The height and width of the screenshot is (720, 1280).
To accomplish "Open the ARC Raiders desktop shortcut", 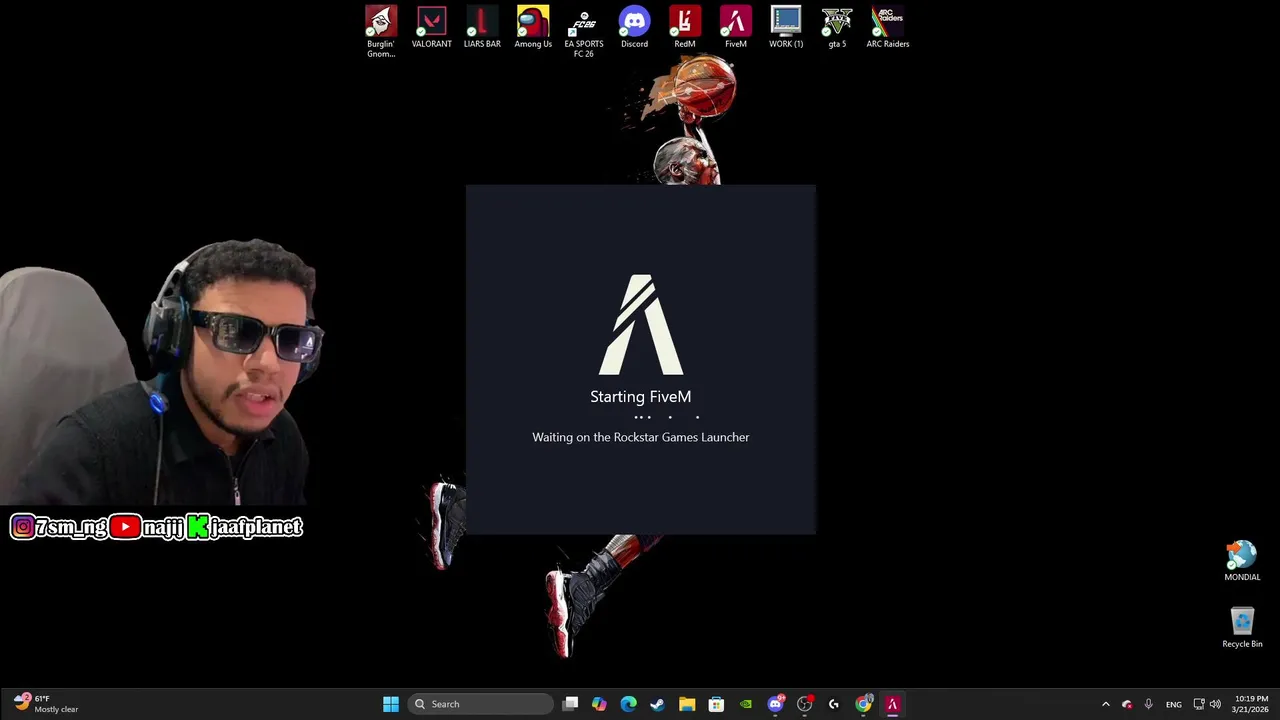I will pos(887,28).
